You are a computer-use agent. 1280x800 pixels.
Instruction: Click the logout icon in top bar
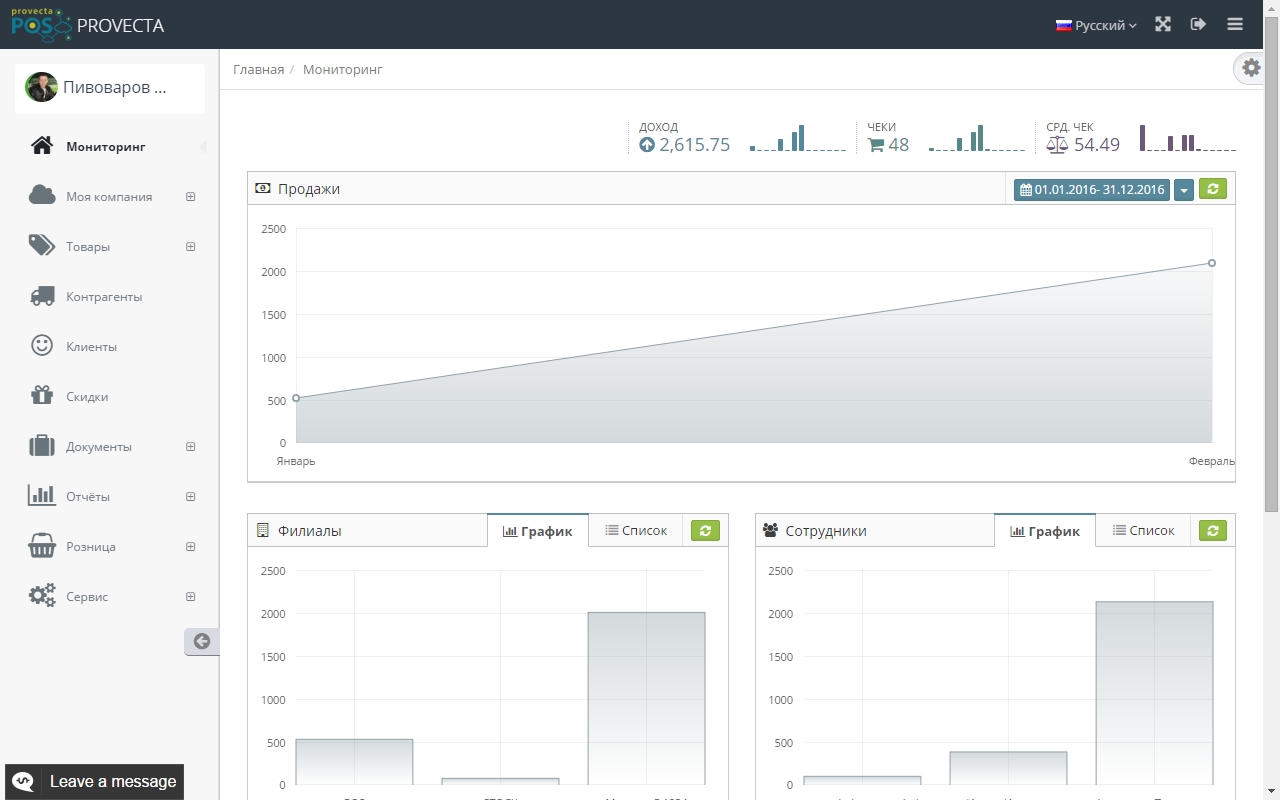[x=1198, y=25]
